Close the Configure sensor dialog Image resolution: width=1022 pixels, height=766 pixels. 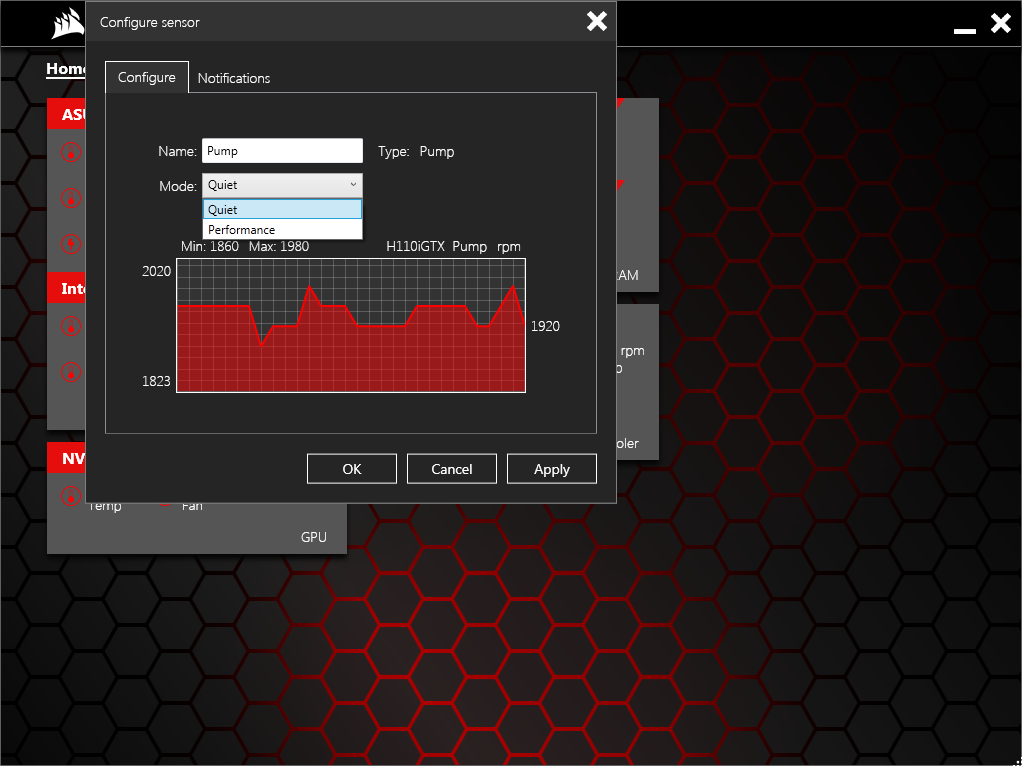(x=596, y=21)
